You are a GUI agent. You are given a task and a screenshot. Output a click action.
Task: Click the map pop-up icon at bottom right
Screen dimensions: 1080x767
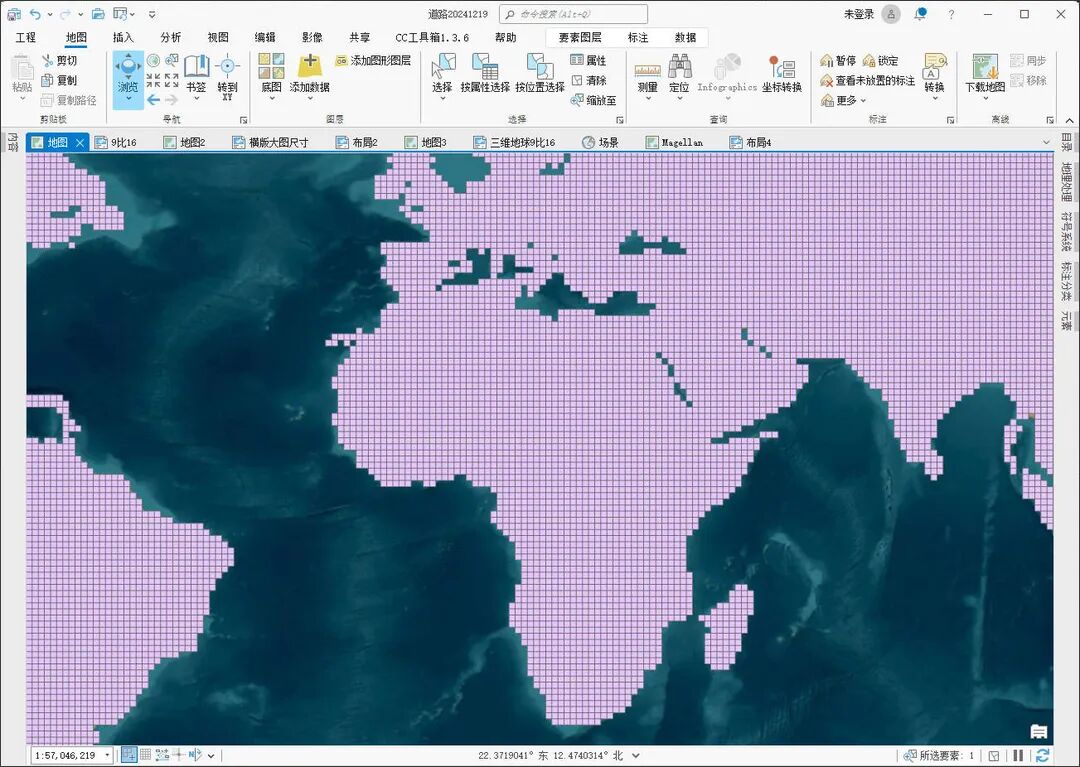tap(1039, 731)
